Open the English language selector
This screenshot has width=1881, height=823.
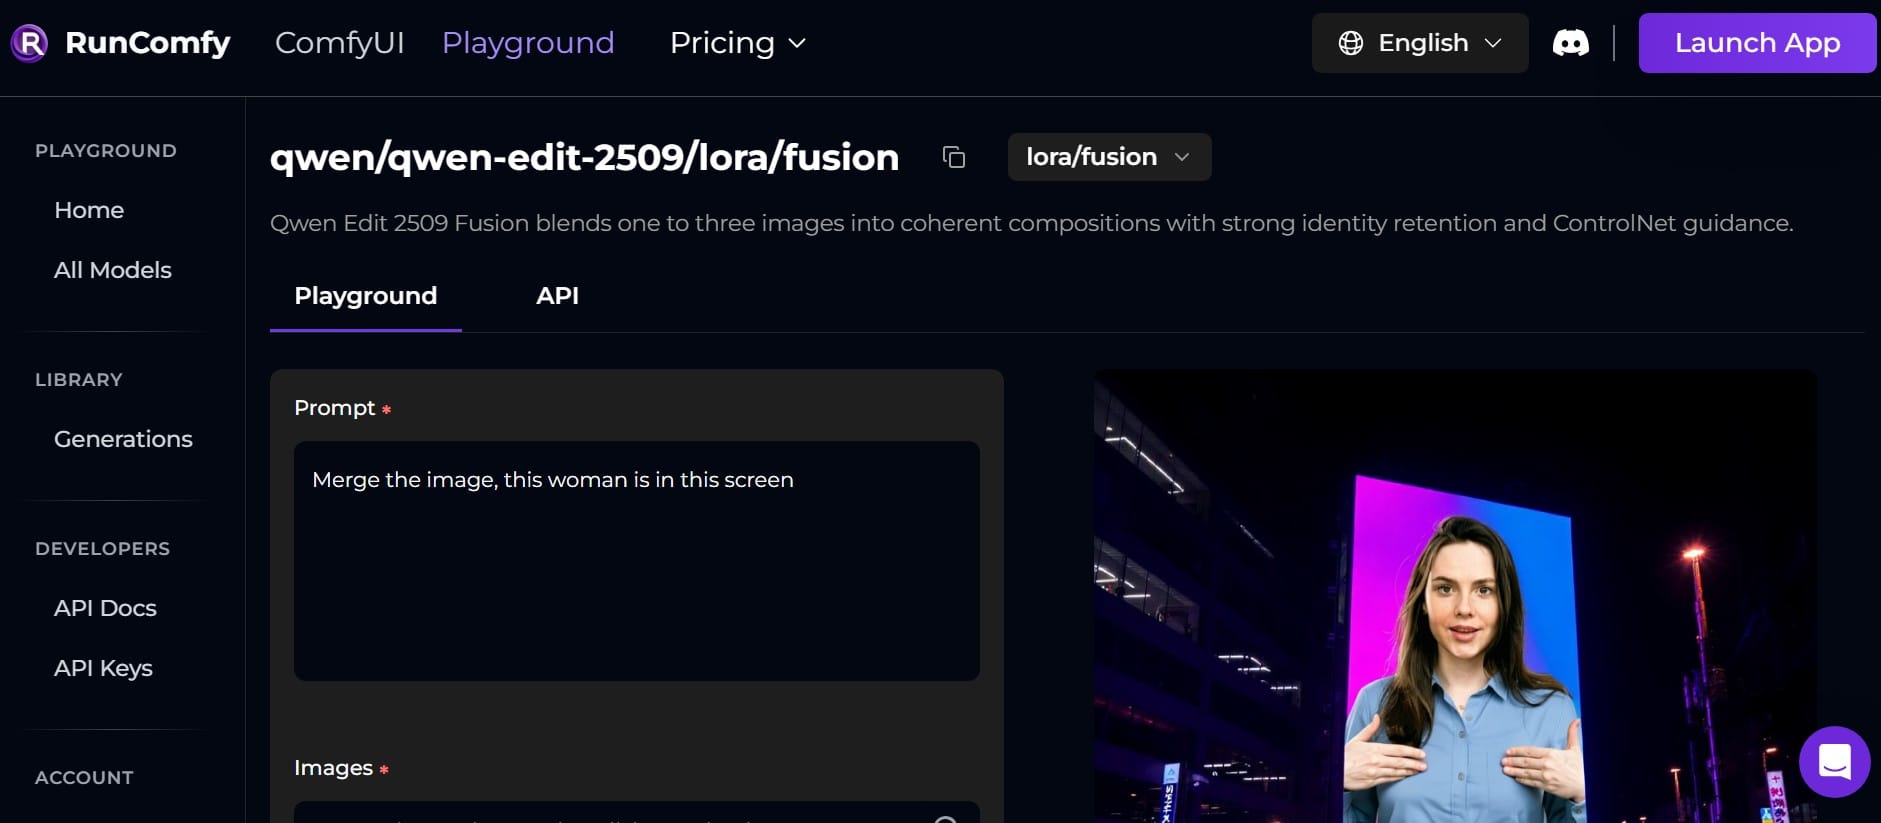tap(1420, 43)
